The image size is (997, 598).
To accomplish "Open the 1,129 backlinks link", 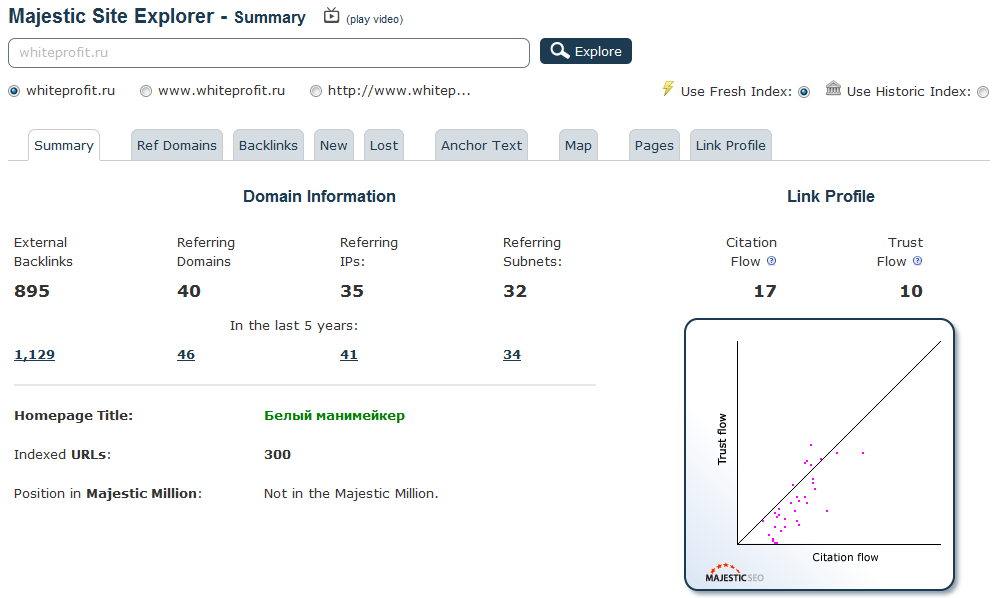I will coord(34,355).
